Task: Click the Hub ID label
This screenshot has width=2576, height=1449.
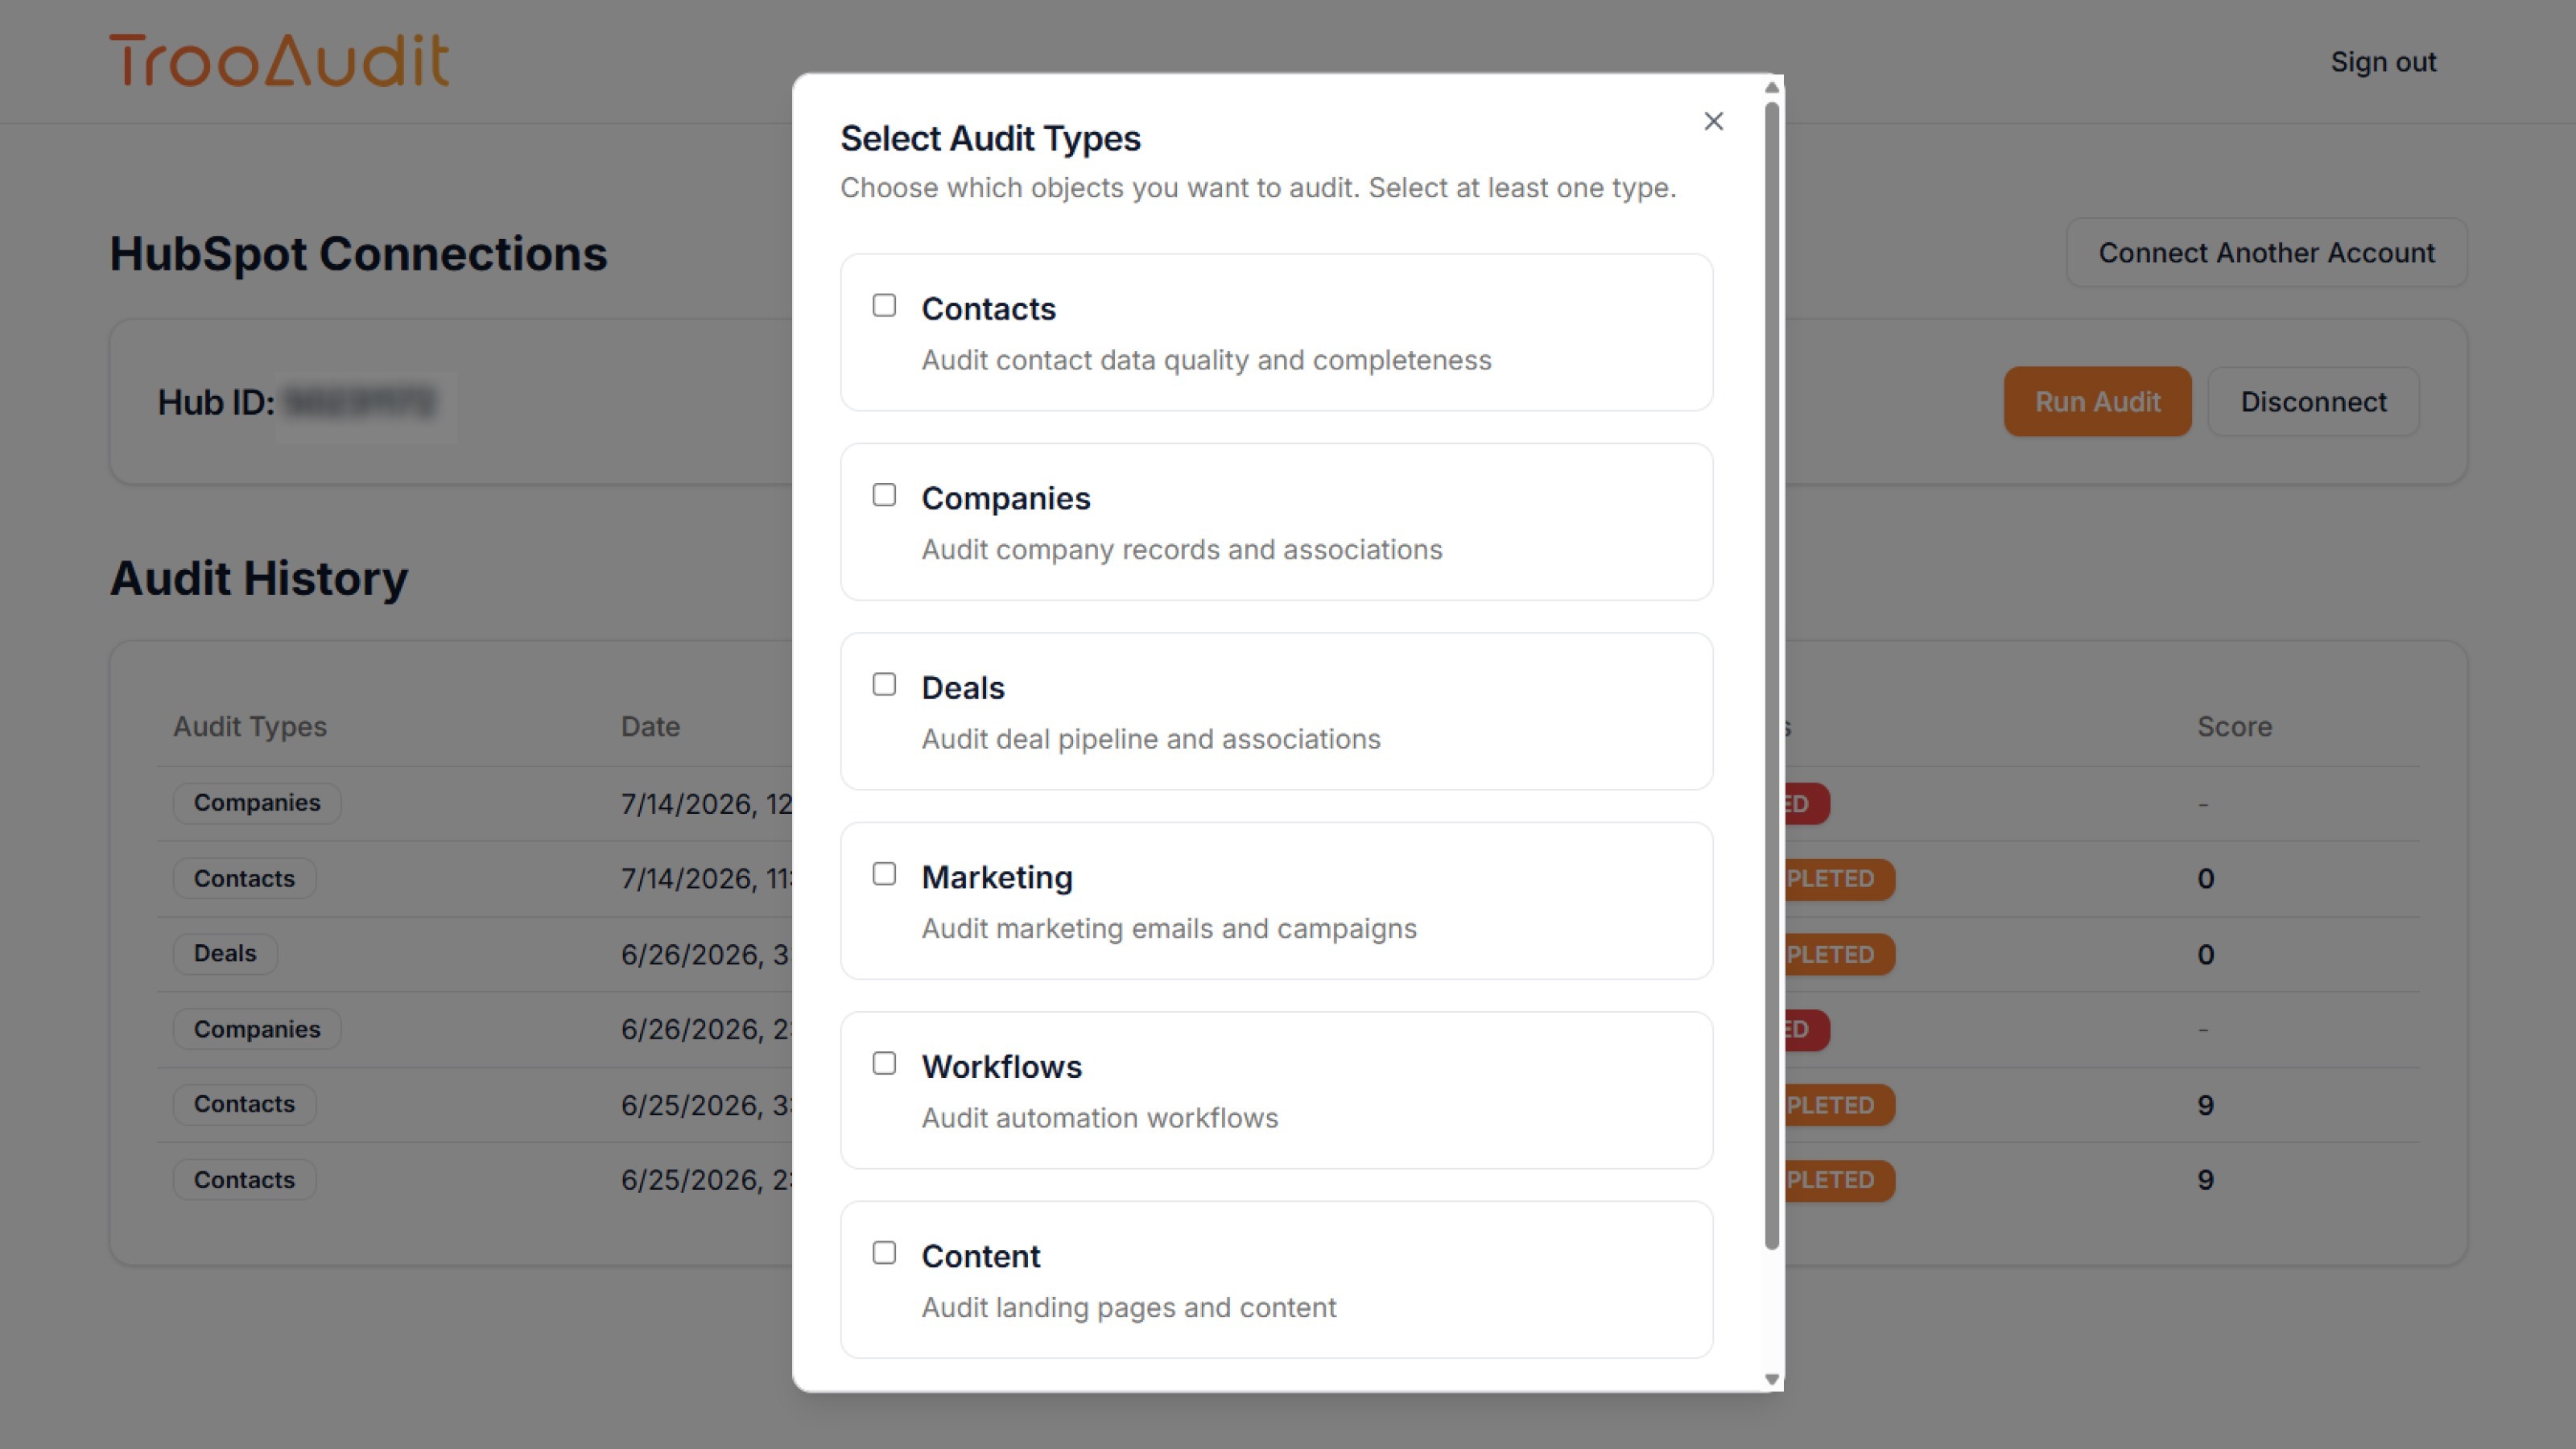Action: [x=216, y=402]
